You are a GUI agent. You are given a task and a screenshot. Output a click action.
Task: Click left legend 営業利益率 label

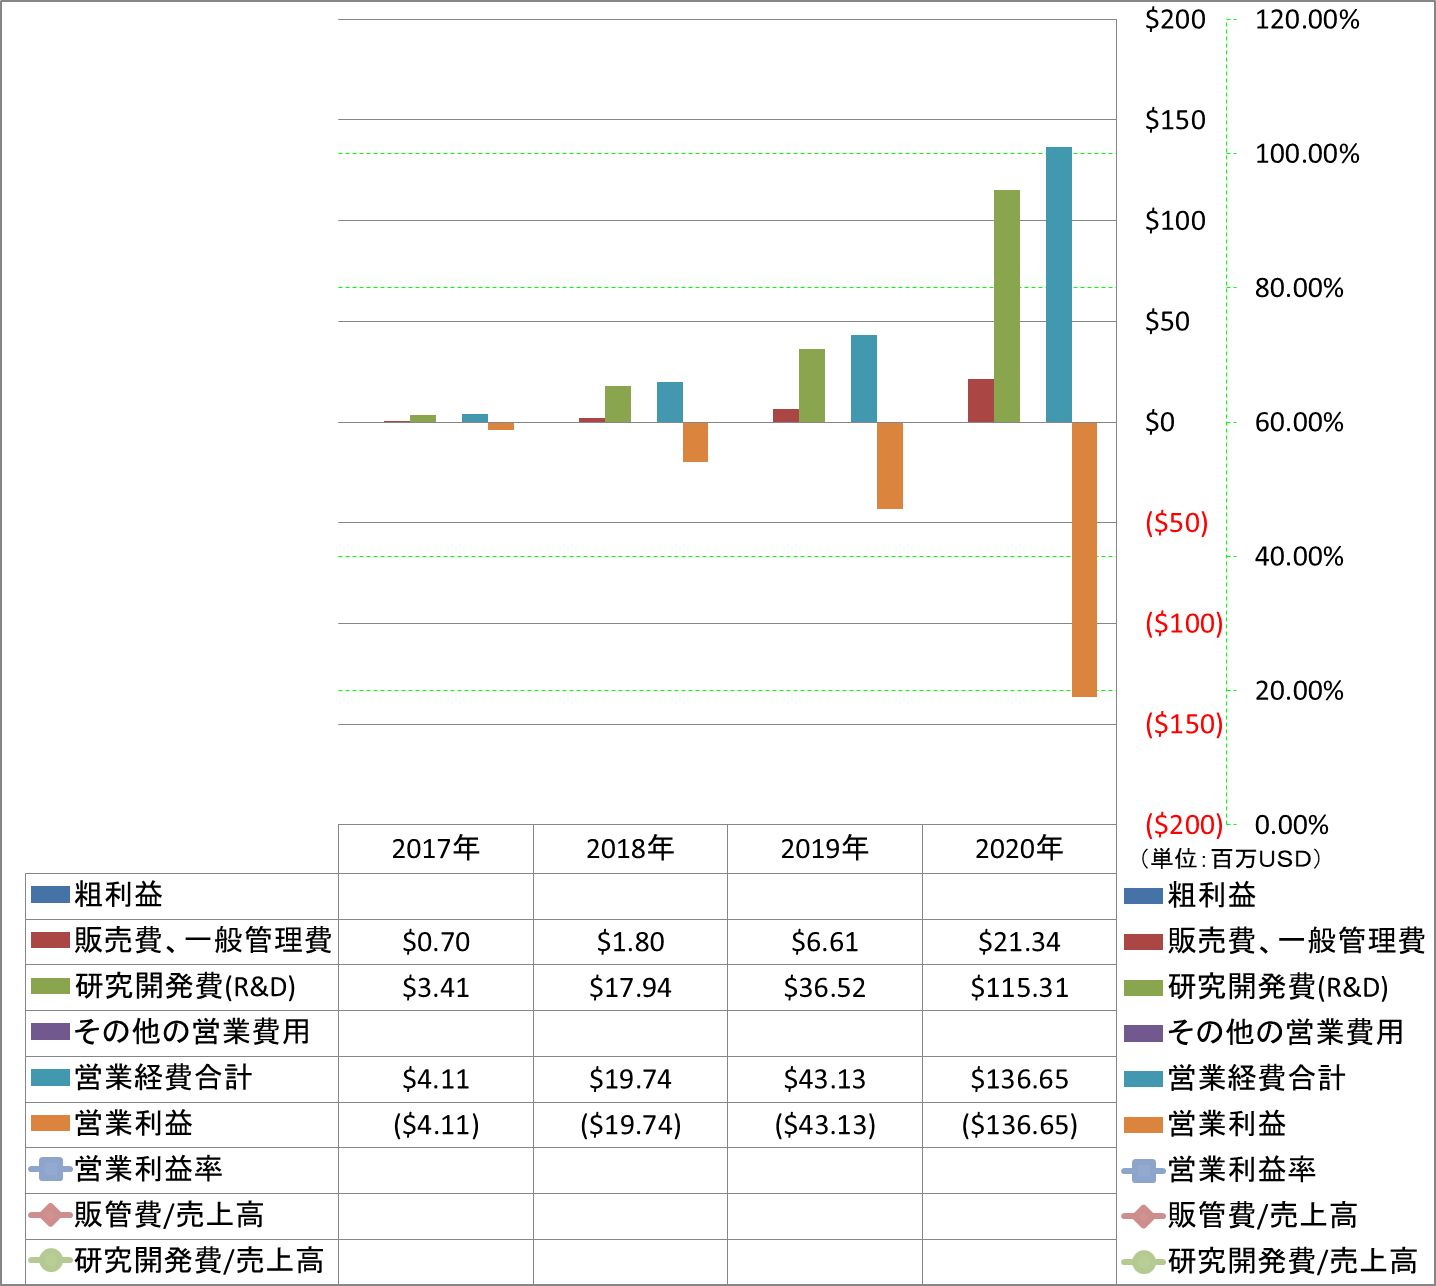click(148, 1169)
